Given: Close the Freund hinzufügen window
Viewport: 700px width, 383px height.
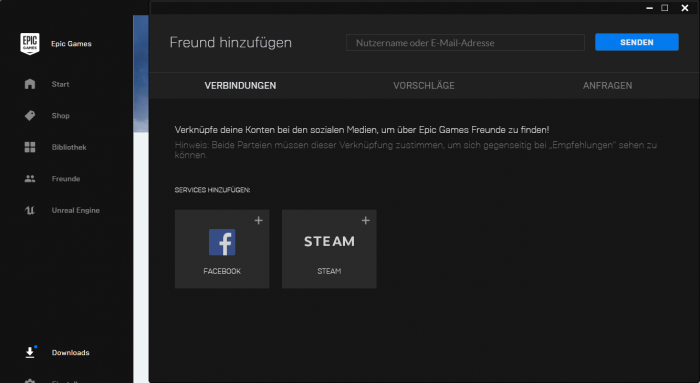Looking at the screenshot, I should coord(685,8).
